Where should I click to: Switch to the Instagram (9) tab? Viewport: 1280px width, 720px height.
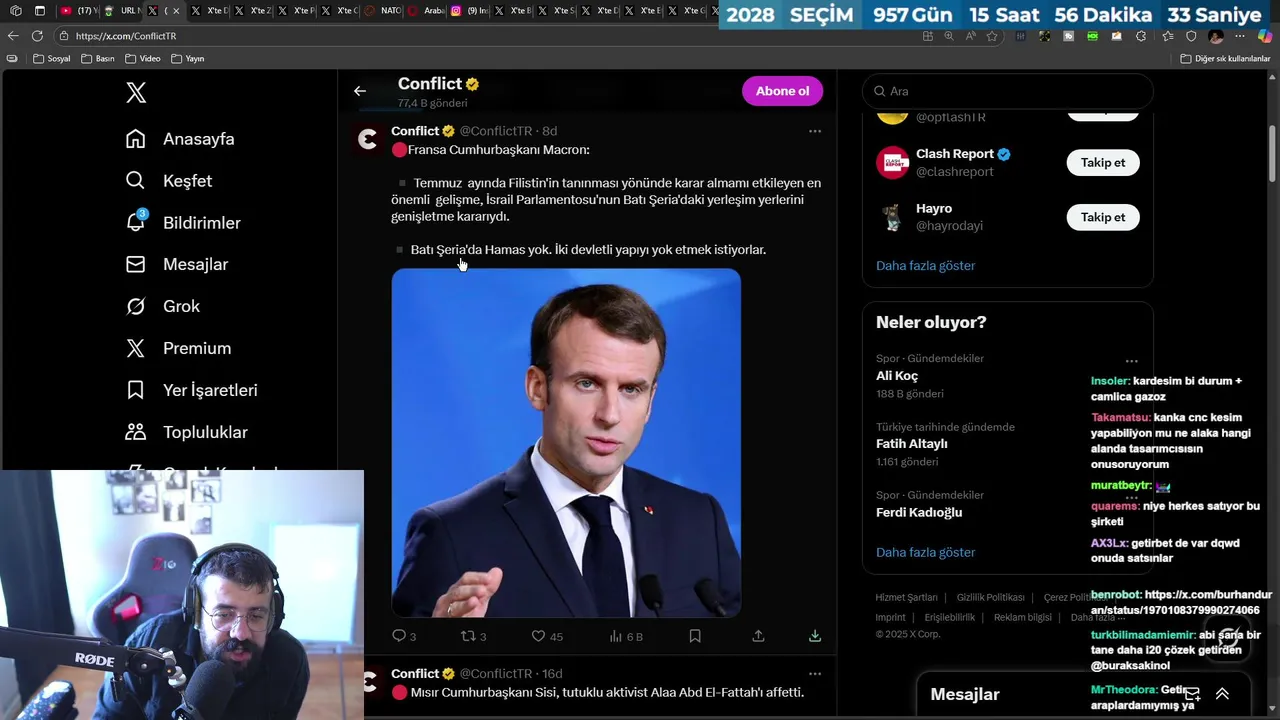pyautogui.click(x=469, y=11)
